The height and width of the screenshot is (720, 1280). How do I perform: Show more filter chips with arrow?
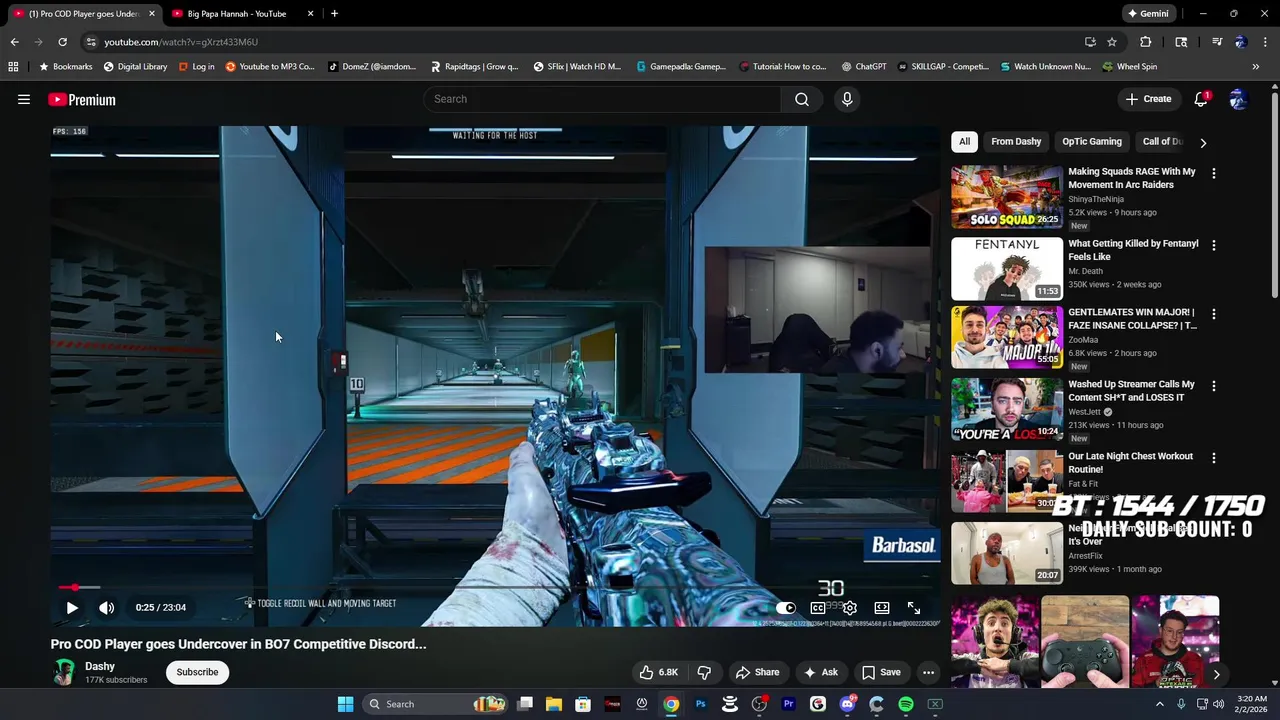[1203, 142]
